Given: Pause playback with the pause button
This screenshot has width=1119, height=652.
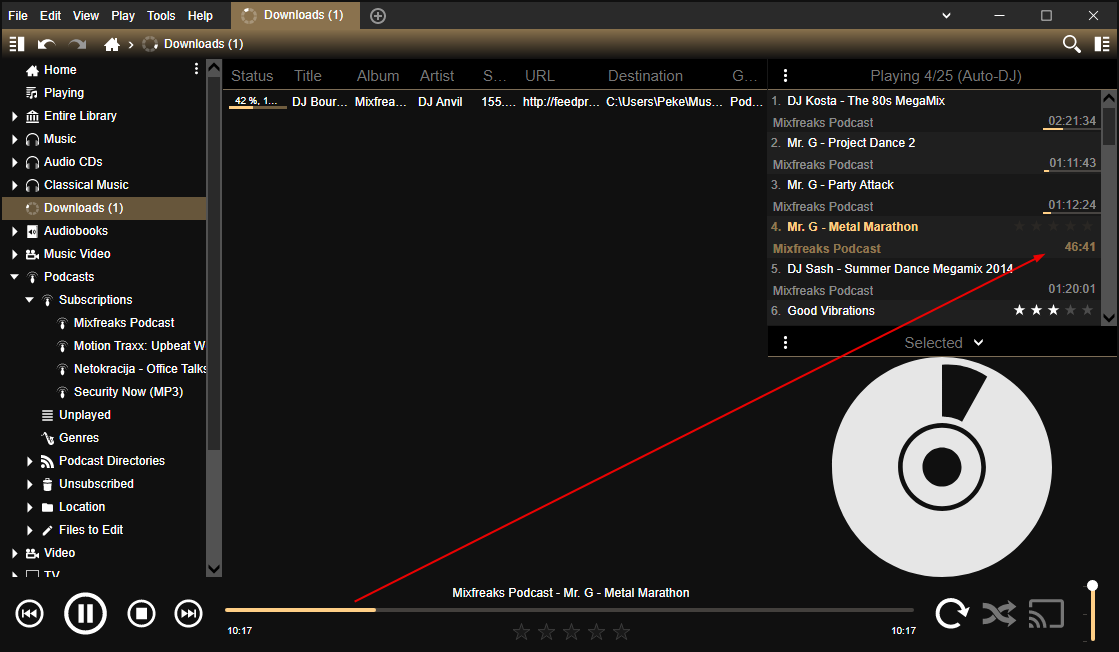Looking at the screenshot, I should coord(85,613).
